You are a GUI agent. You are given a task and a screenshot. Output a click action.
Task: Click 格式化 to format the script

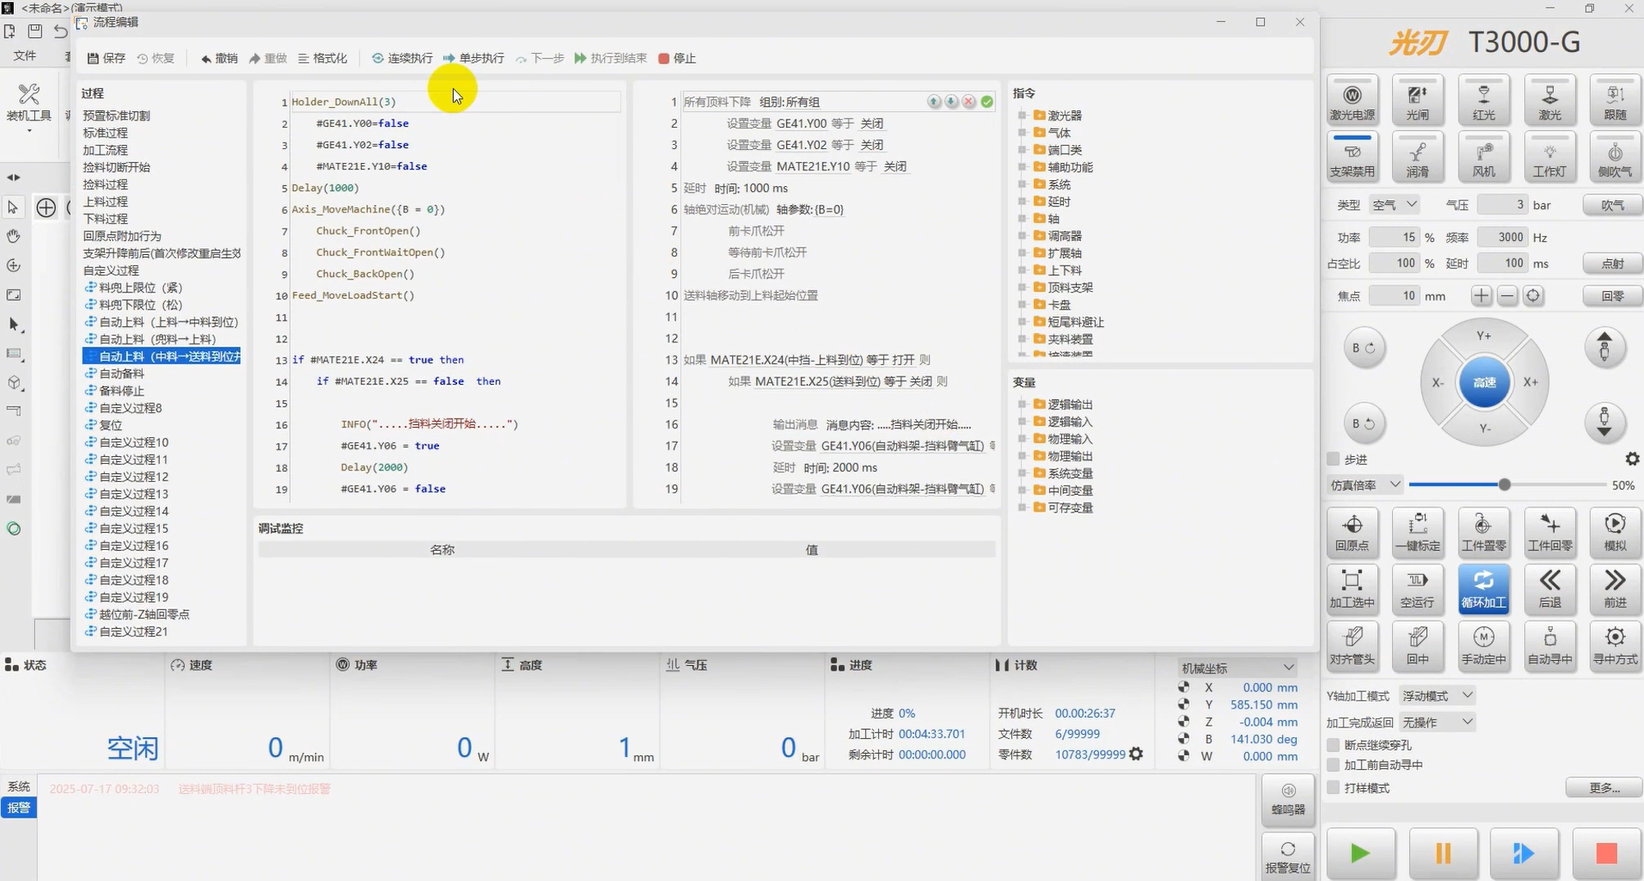coord(322,58)
